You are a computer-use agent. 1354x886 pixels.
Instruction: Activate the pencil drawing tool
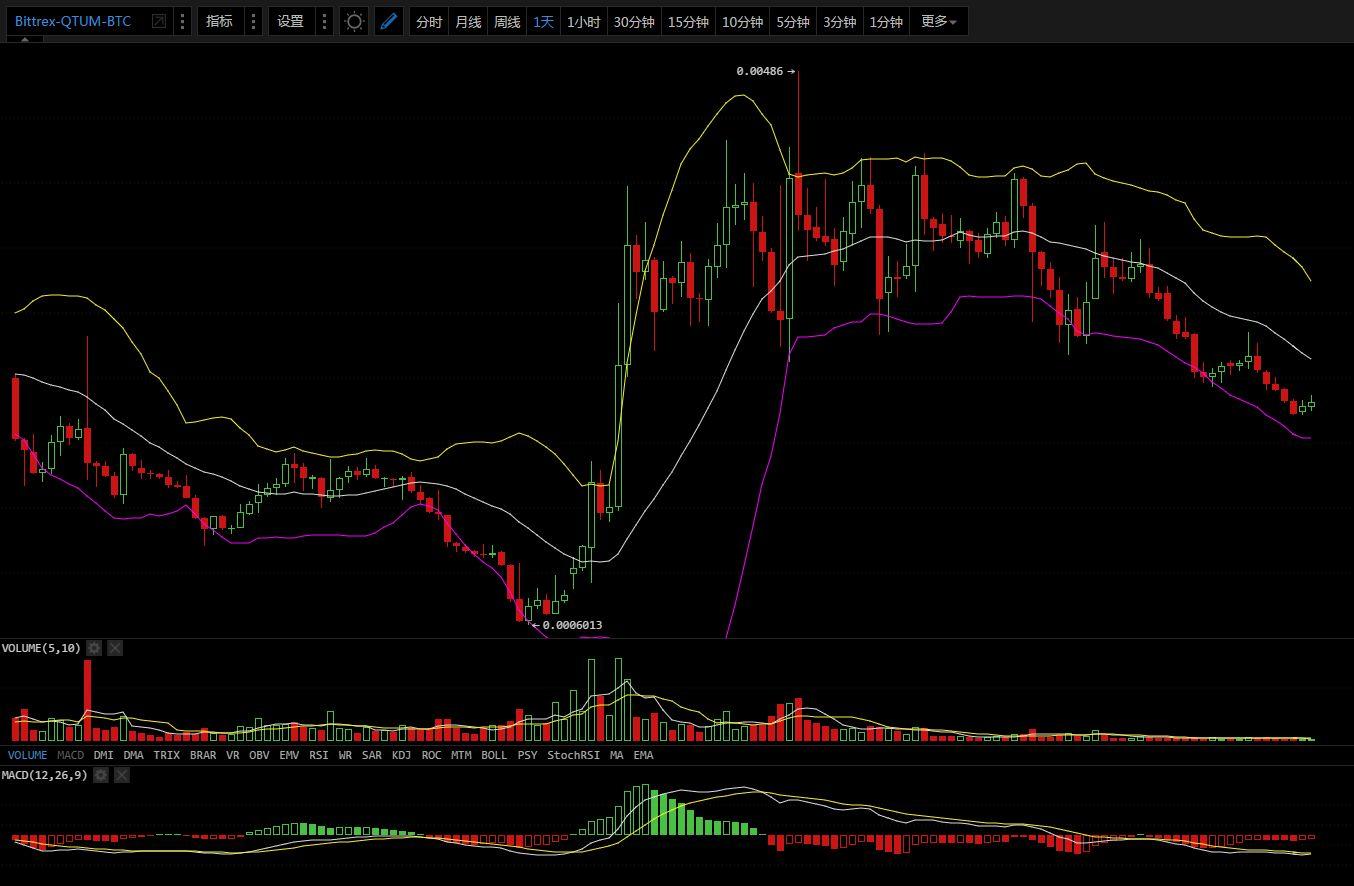[389, 21]
